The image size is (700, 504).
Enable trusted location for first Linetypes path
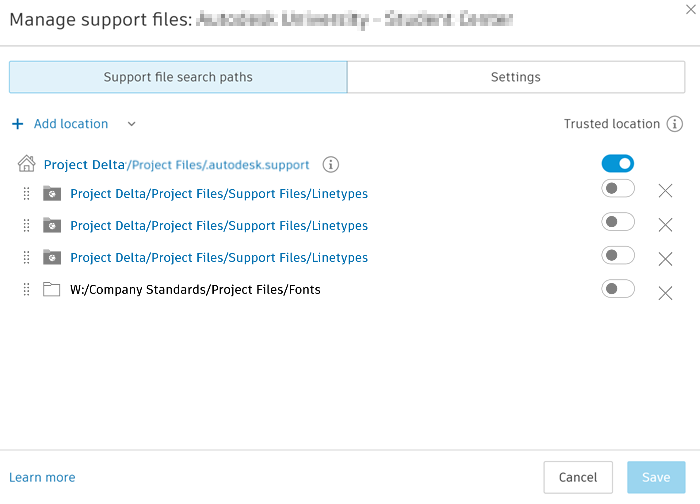618,189
